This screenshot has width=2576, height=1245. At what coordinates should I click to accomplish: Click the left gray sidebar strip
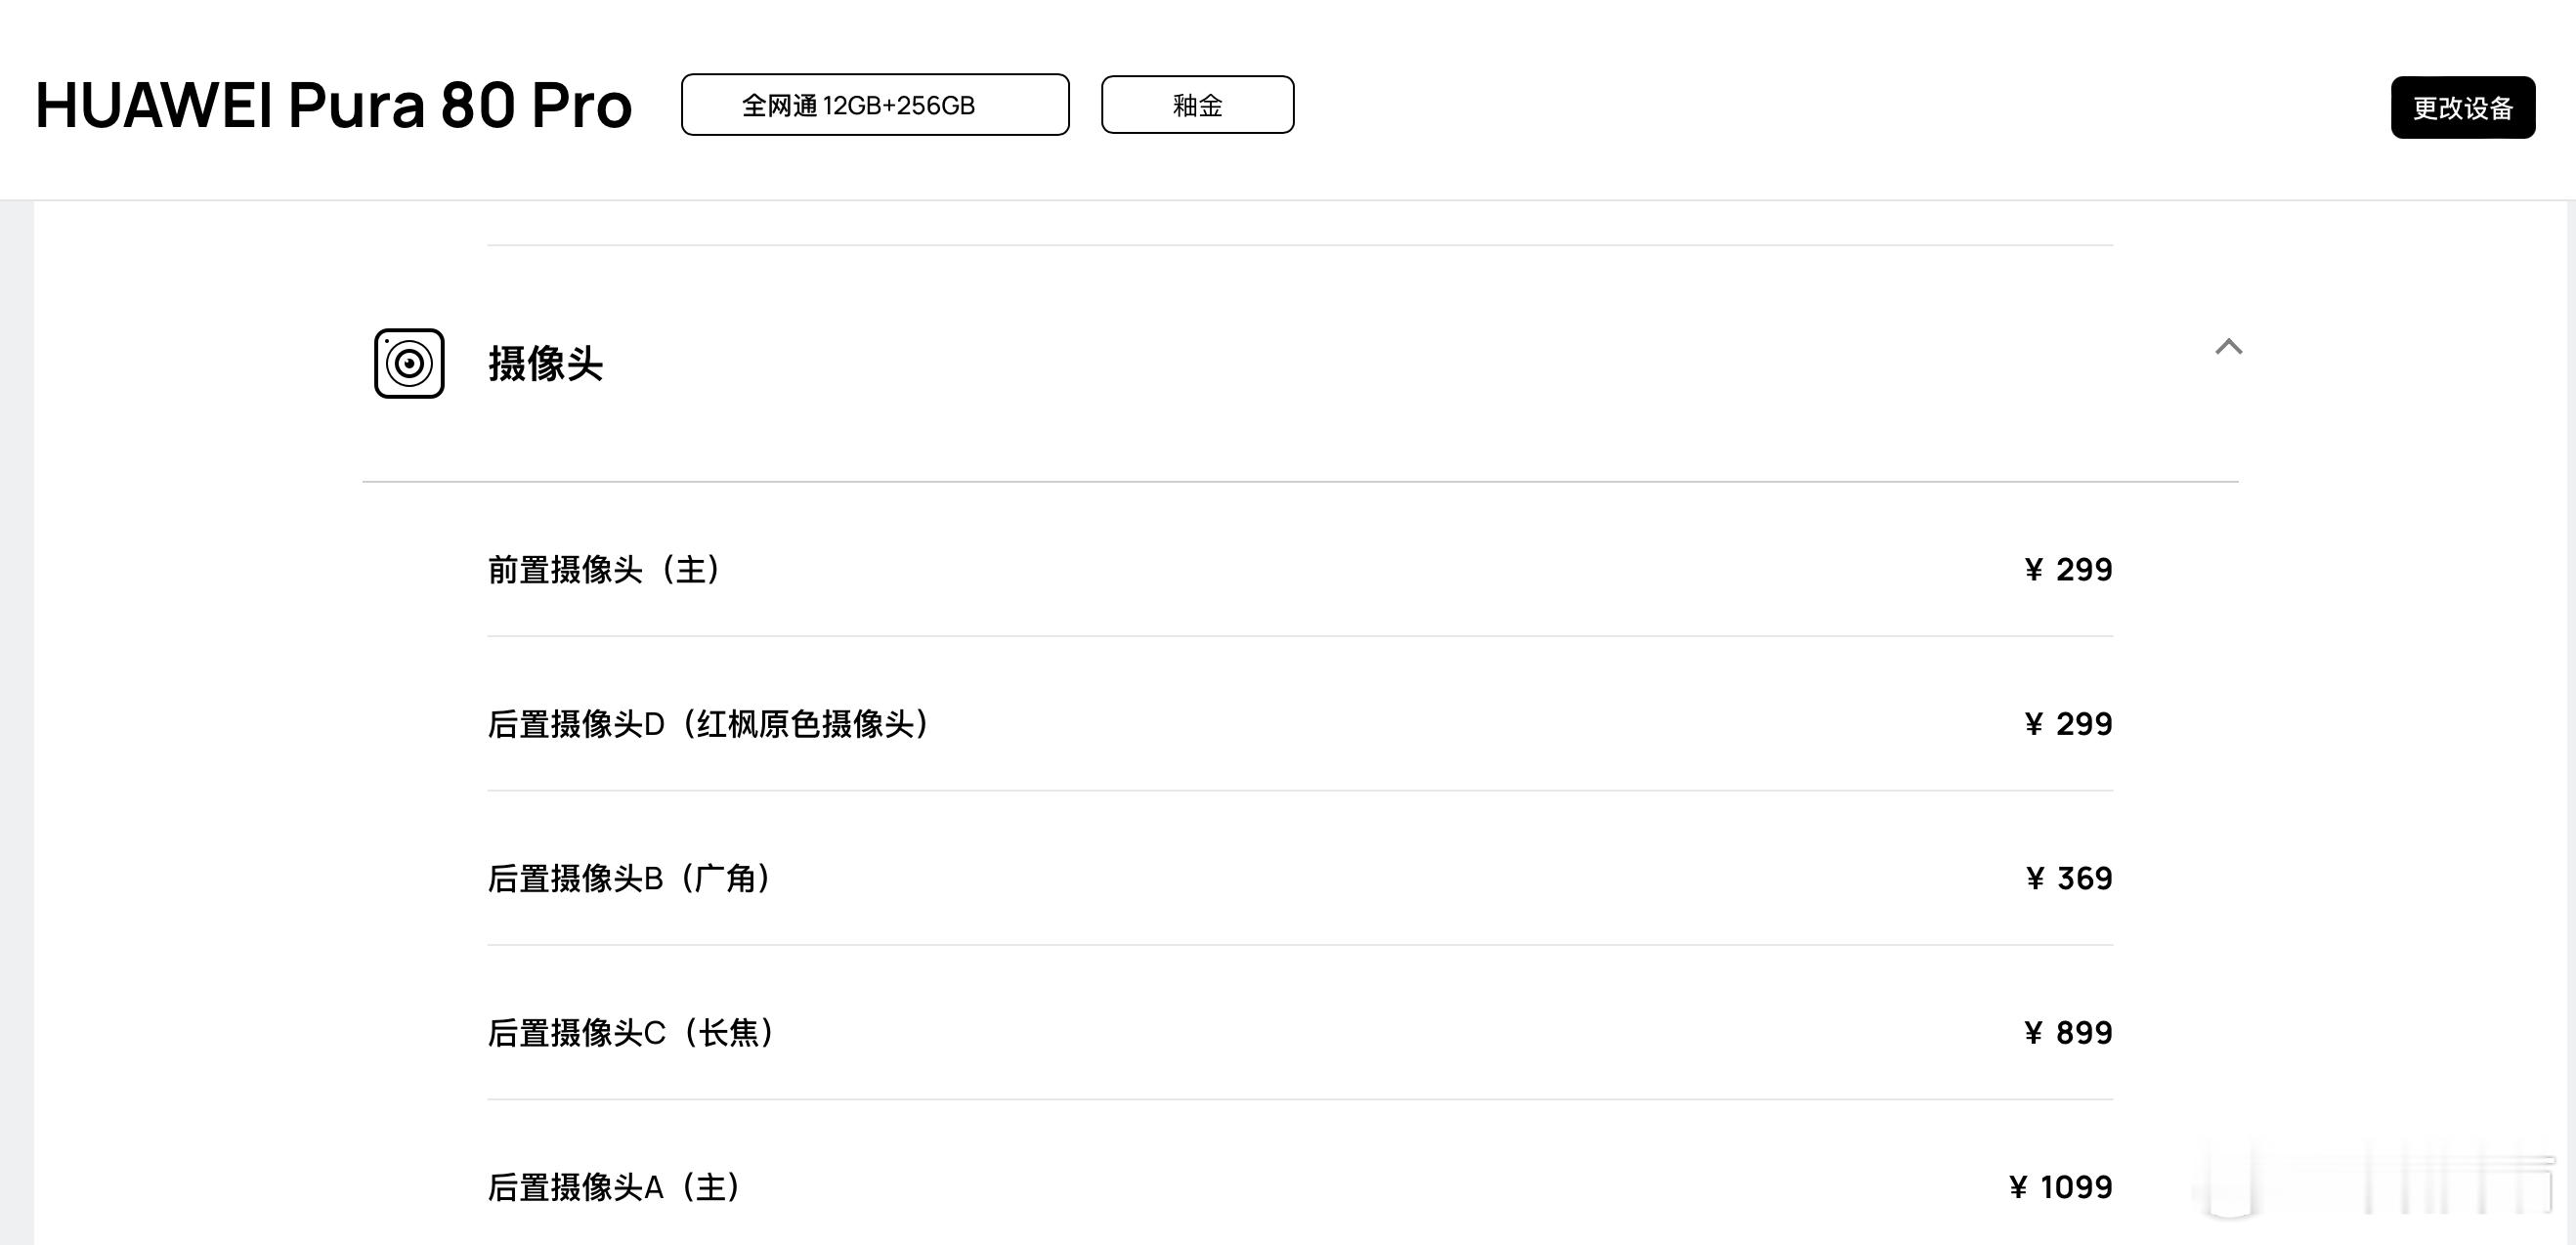tap(17, 722)
